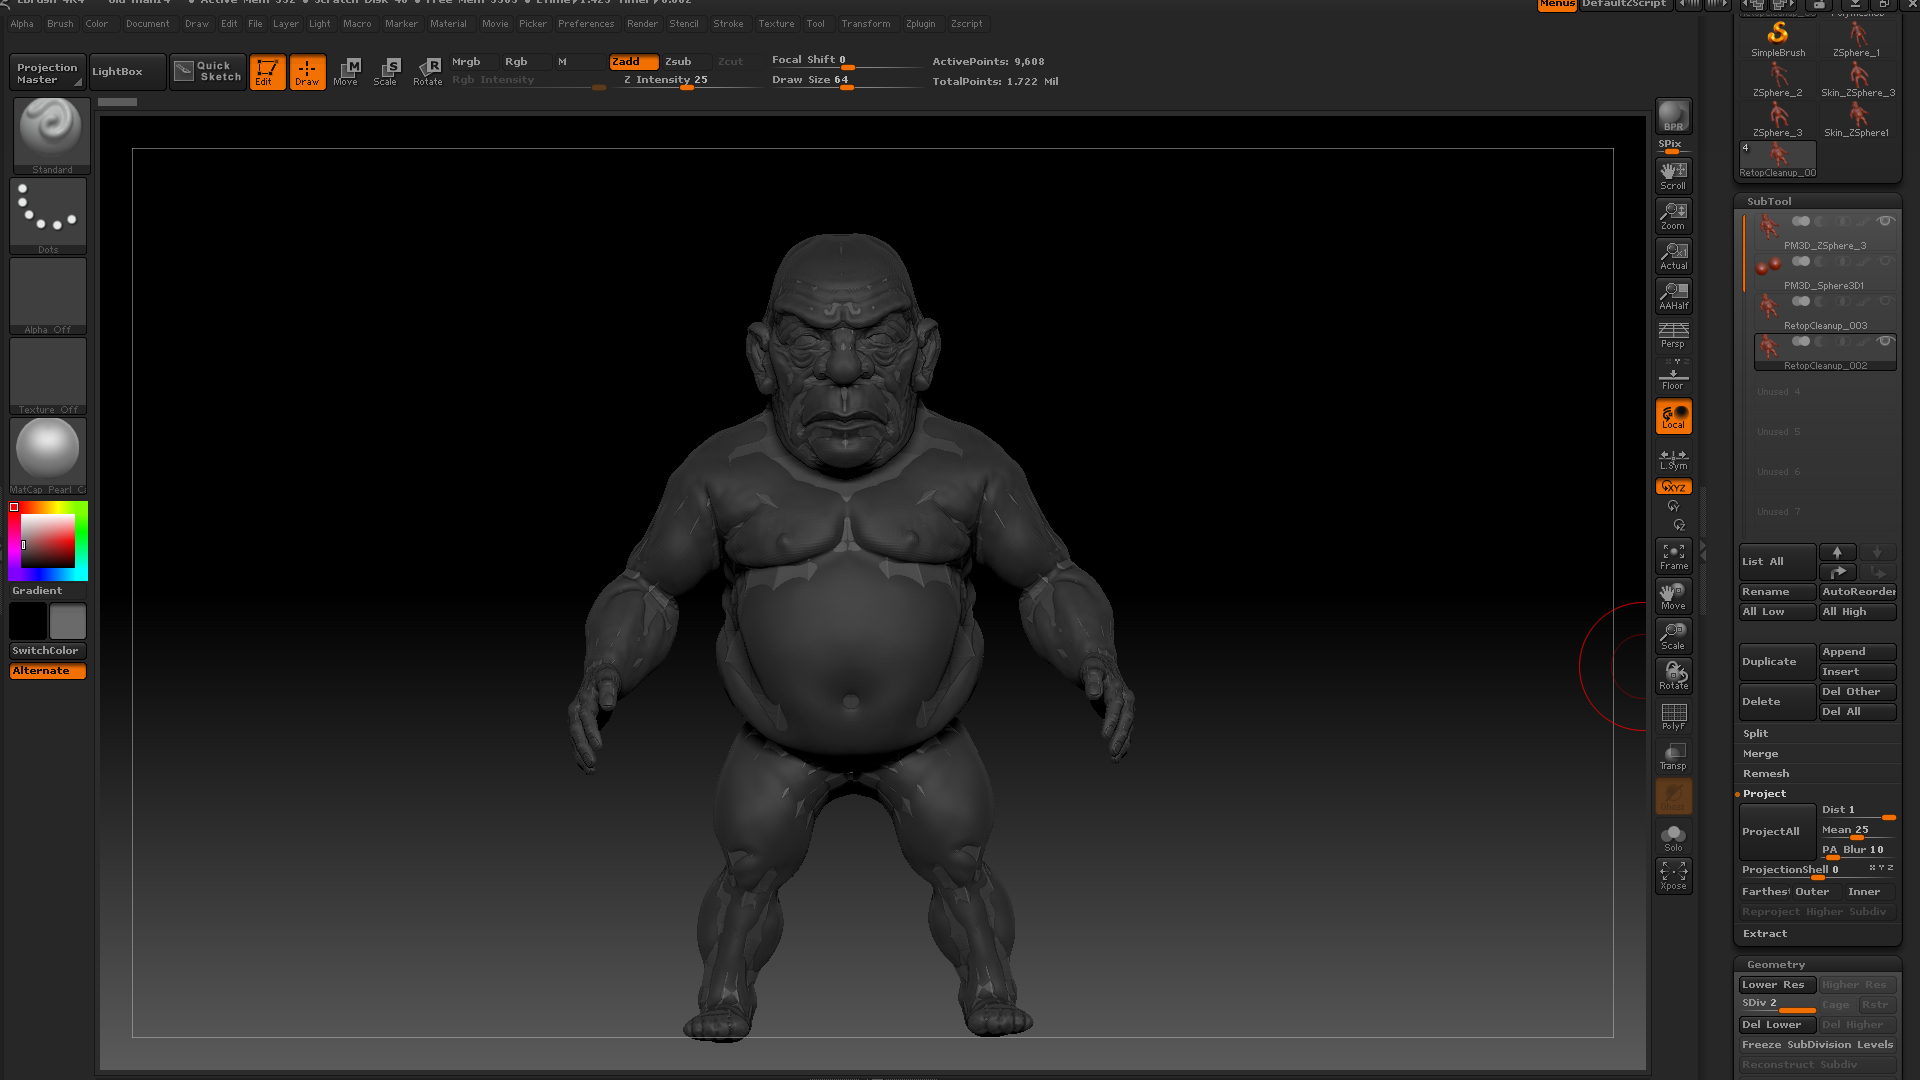Open the Alpha Off picker

tap(48, 296)
